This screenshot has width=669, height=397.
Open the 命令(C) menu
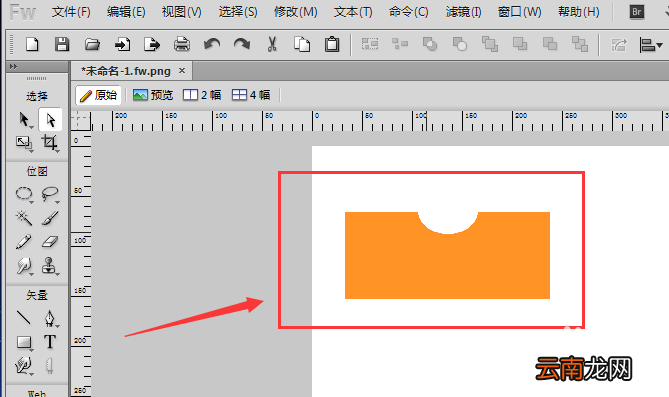pyautogui.click(x=408, y=12)
